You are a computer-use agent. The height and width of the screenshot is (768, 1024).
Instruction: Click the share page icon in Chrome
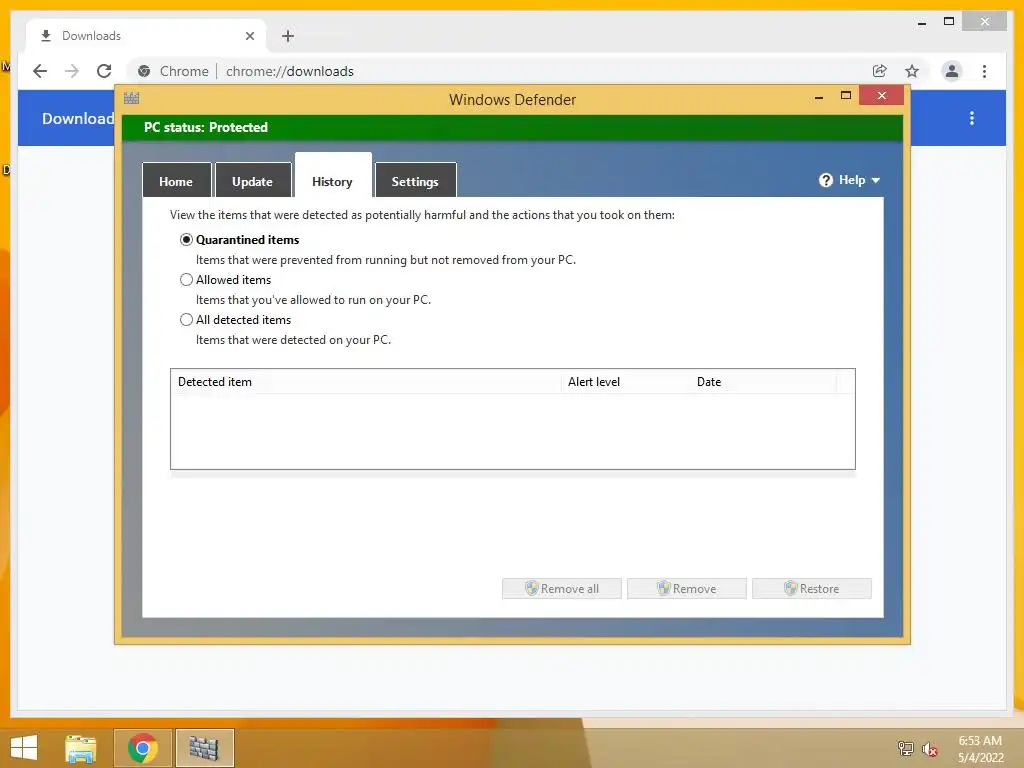880,71
